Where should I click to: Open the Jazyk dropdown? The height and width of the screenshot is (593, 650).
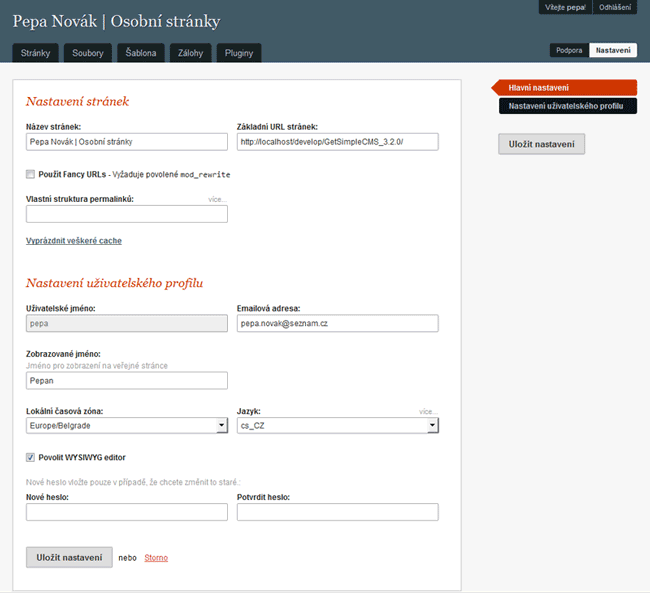tap(337, 425)
